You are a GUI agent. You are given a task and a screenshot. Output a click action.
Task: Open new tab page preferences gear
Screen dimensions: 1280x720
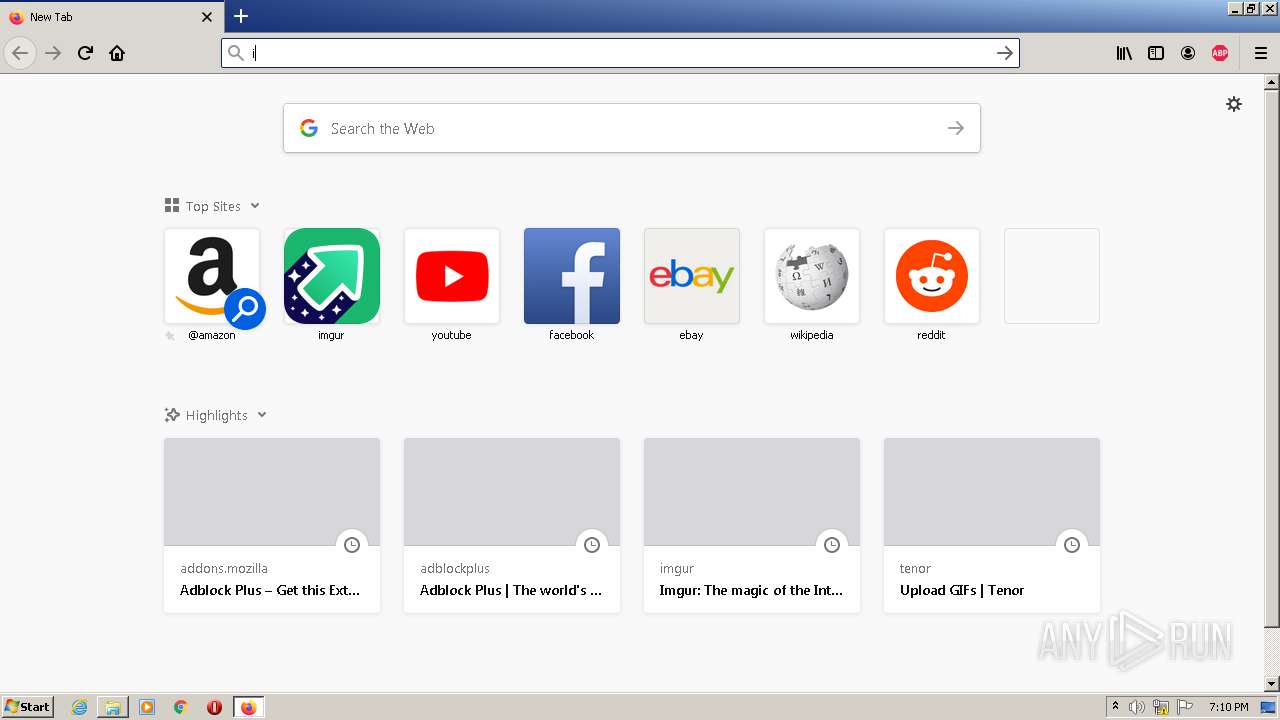point(1234,104)
